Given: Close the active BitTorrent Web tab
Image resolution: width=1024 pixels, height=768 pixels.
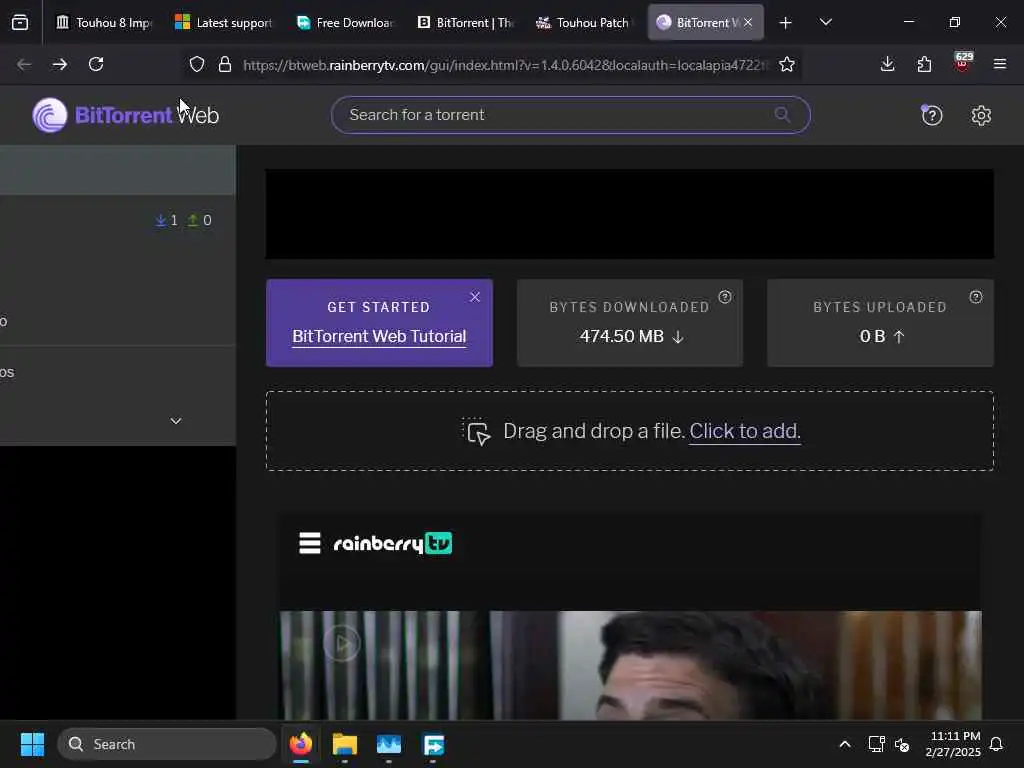Looking at the screenshot, I should tap(748, 23).
